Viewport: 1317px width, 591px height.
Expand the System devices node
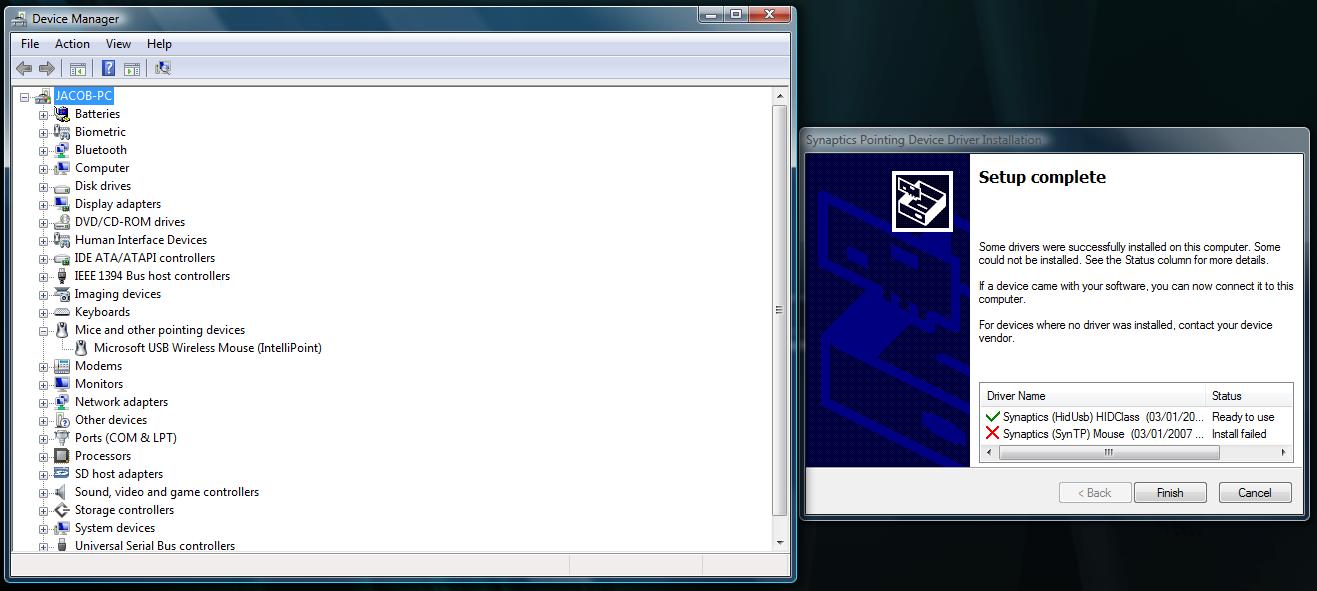coord(44,529)
